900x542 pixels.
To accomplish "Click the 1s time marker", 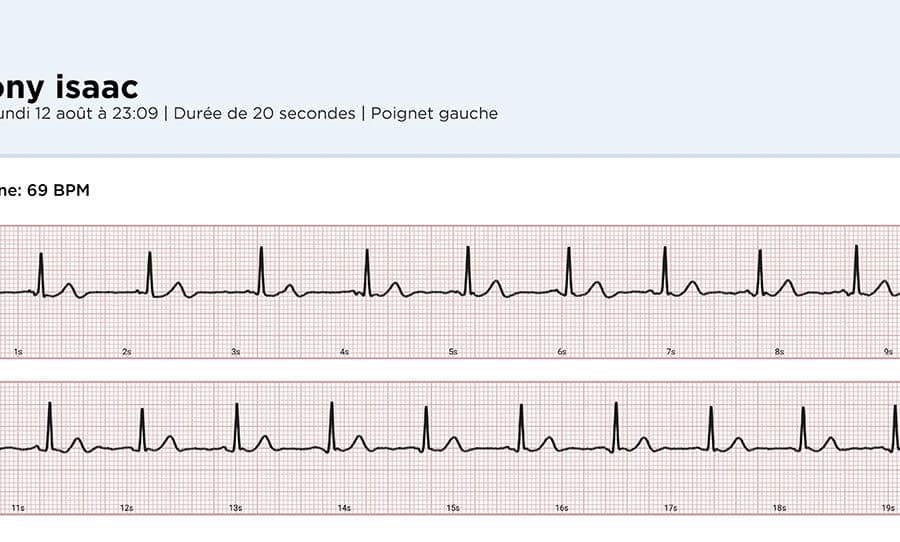I will [x=18, y=351].
